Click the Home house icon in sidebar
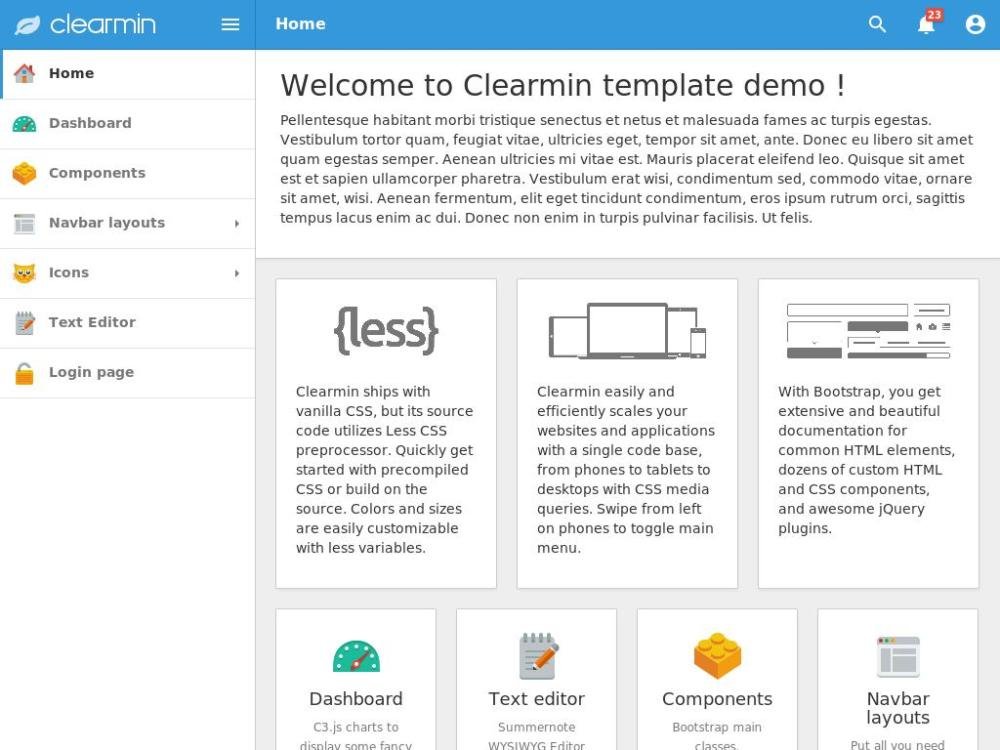This screenshot has height=750, width=1000. point(24,73)
